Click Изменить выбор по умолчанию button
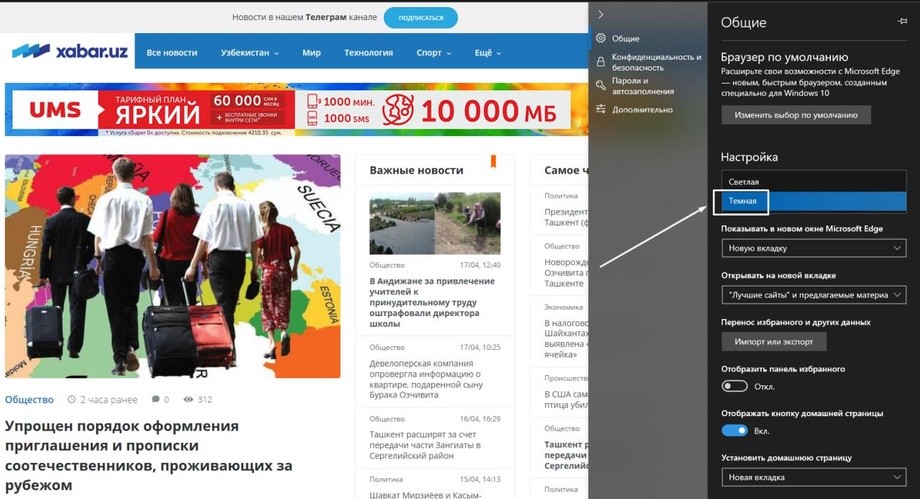920x499 pixels. tap(796, 115)
